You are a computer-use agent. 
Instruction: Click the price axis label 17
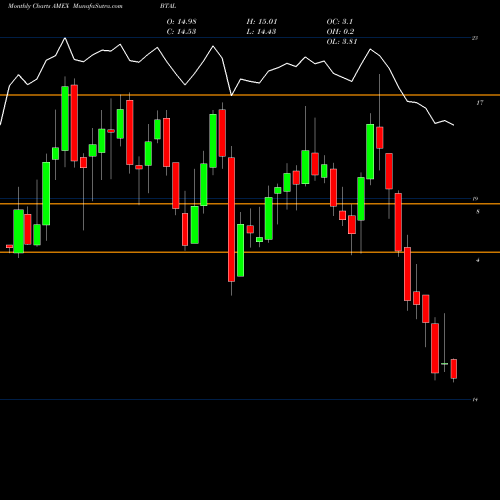[x=479, y=103]
